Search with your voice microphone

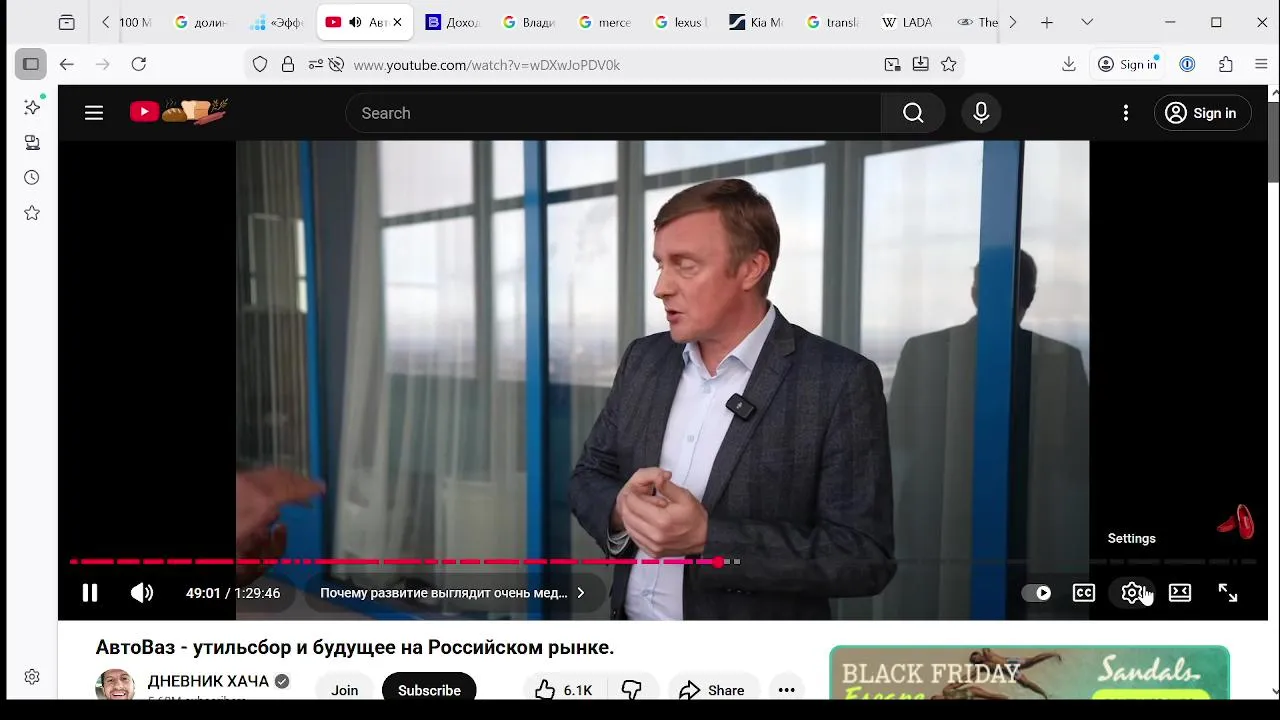[981, 113]
